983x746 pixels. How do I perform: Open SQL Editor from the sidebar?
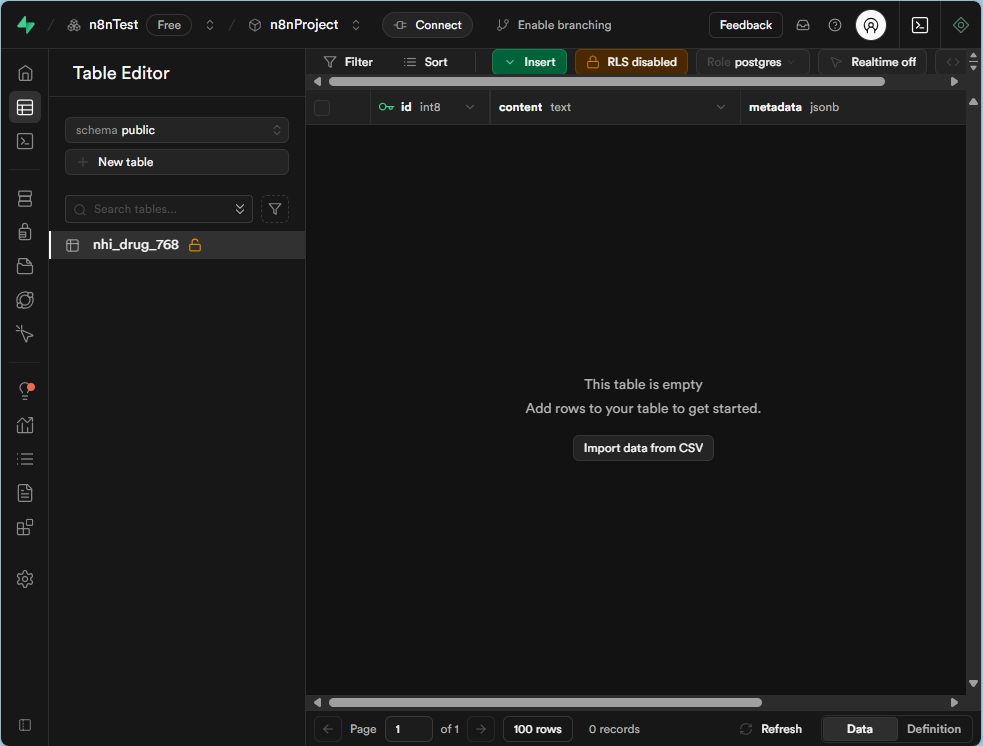25,141
